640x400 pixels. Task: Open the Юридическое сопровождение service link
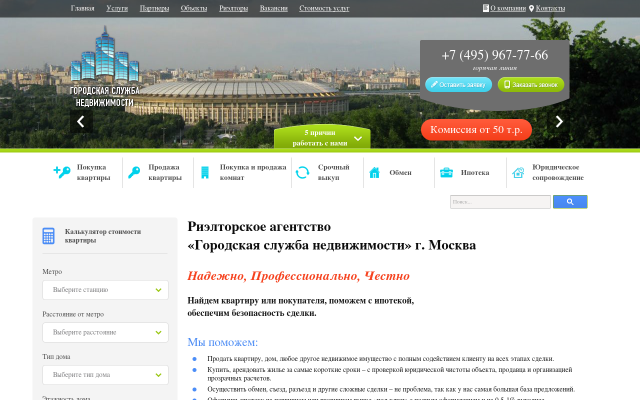(558, 172)
